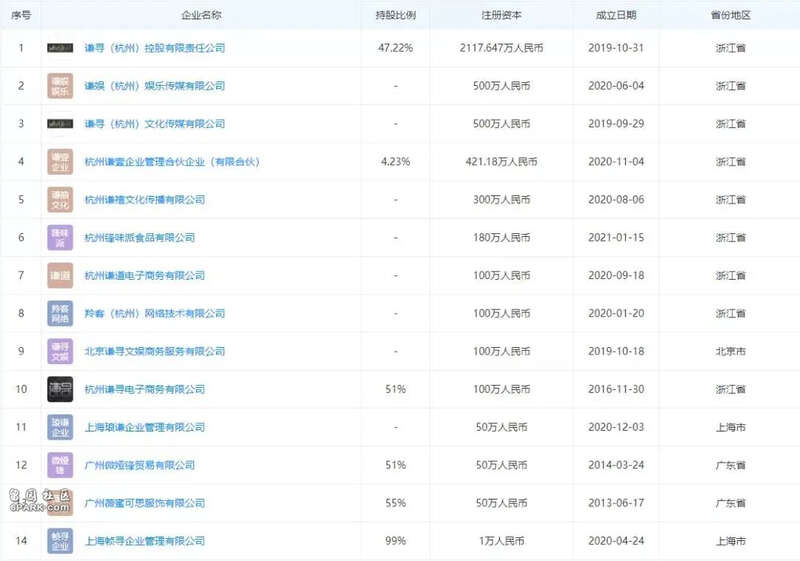Click the purple logo in row 12
The image size is (800, 561).
[60, 465]
